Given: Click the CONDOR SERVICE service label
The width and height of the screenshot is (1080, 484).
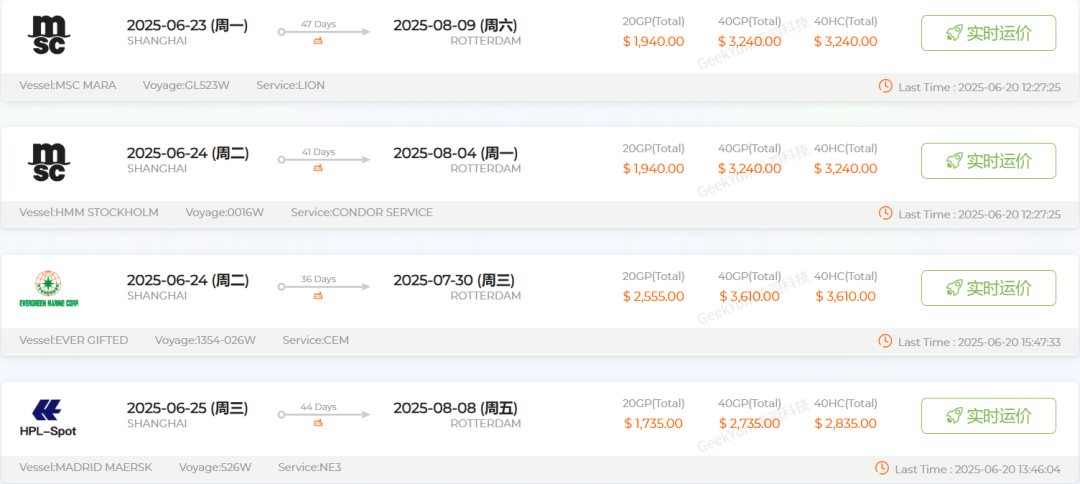Looking at the screenshot, I should point(362,213).
